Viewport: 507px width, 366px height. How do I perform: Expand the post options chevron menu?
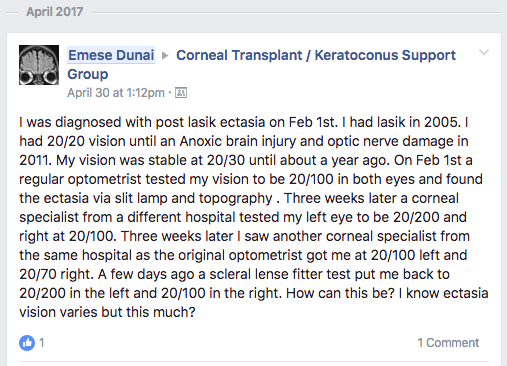[x=484, y=52]
